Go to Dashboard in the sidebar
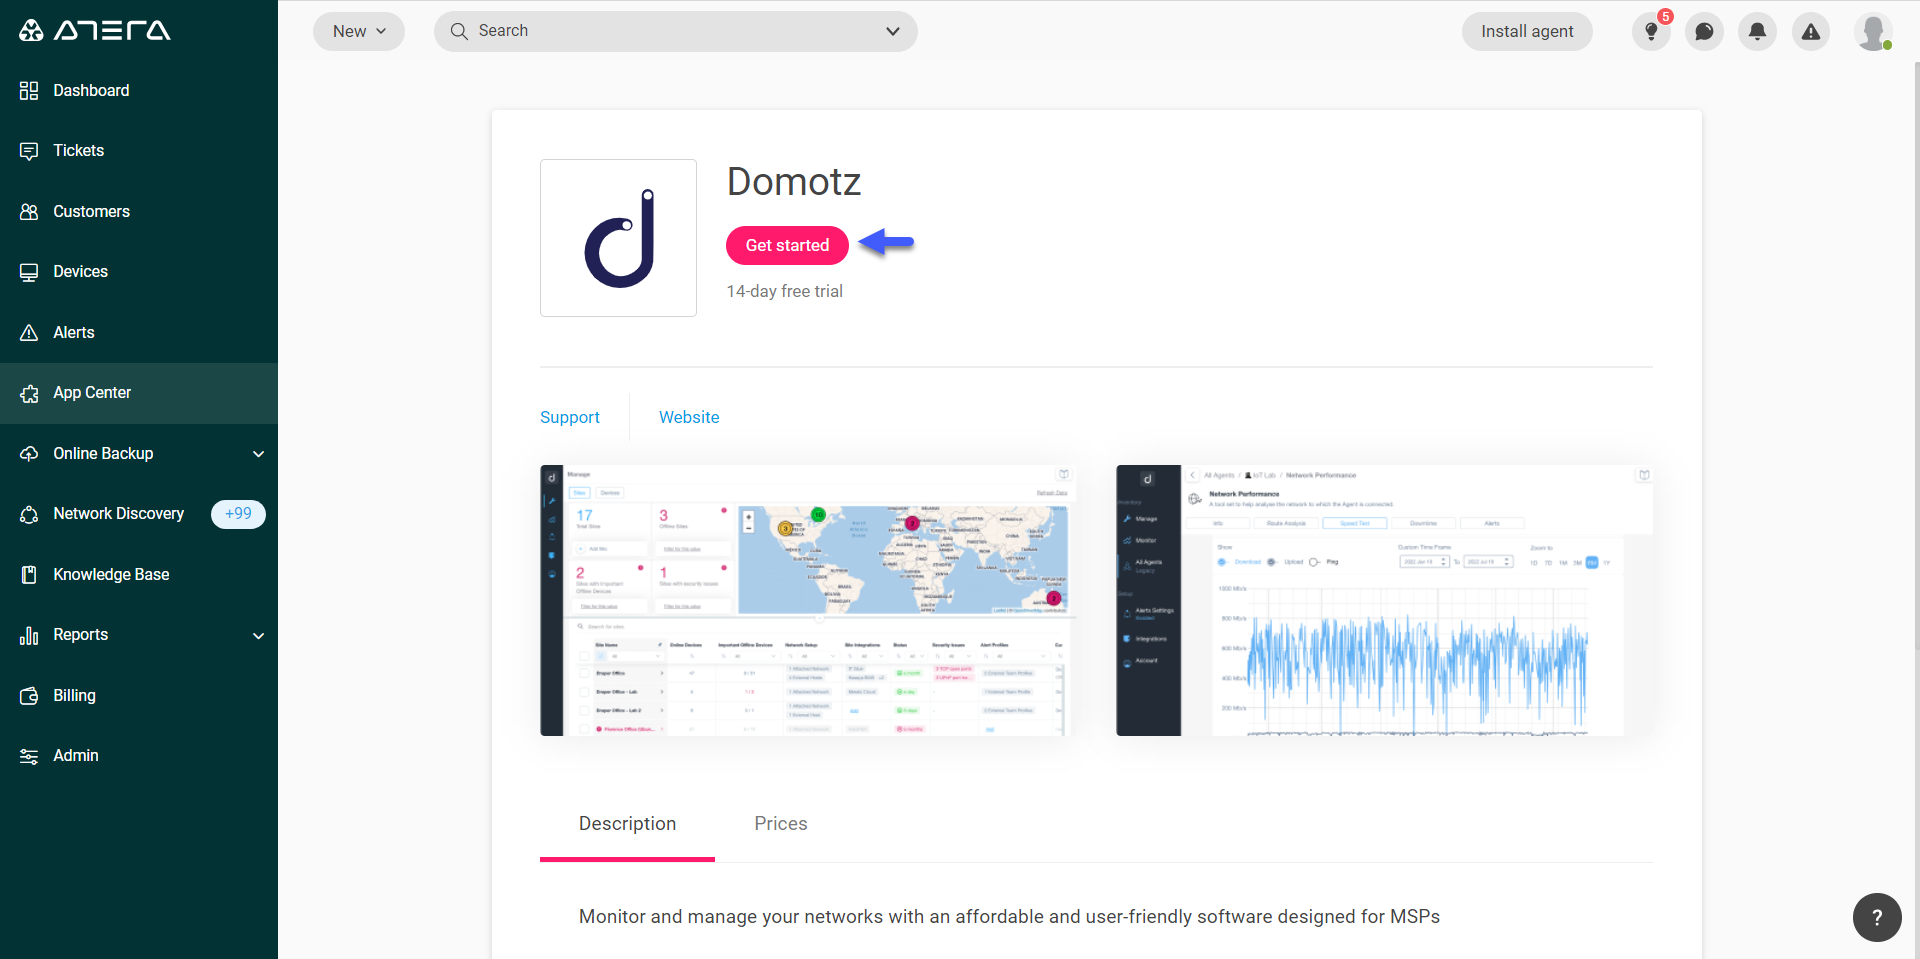Image resolution: width=1920 pixels, height=959 pixels. pos(139,91)
